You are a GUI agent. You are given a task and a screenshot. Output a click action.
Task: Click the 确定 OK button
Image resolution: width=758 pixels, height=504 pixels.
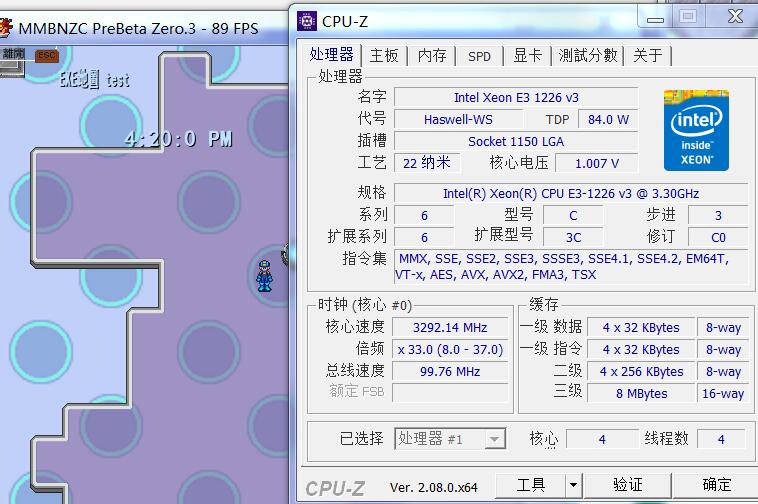tap(716, 485)
